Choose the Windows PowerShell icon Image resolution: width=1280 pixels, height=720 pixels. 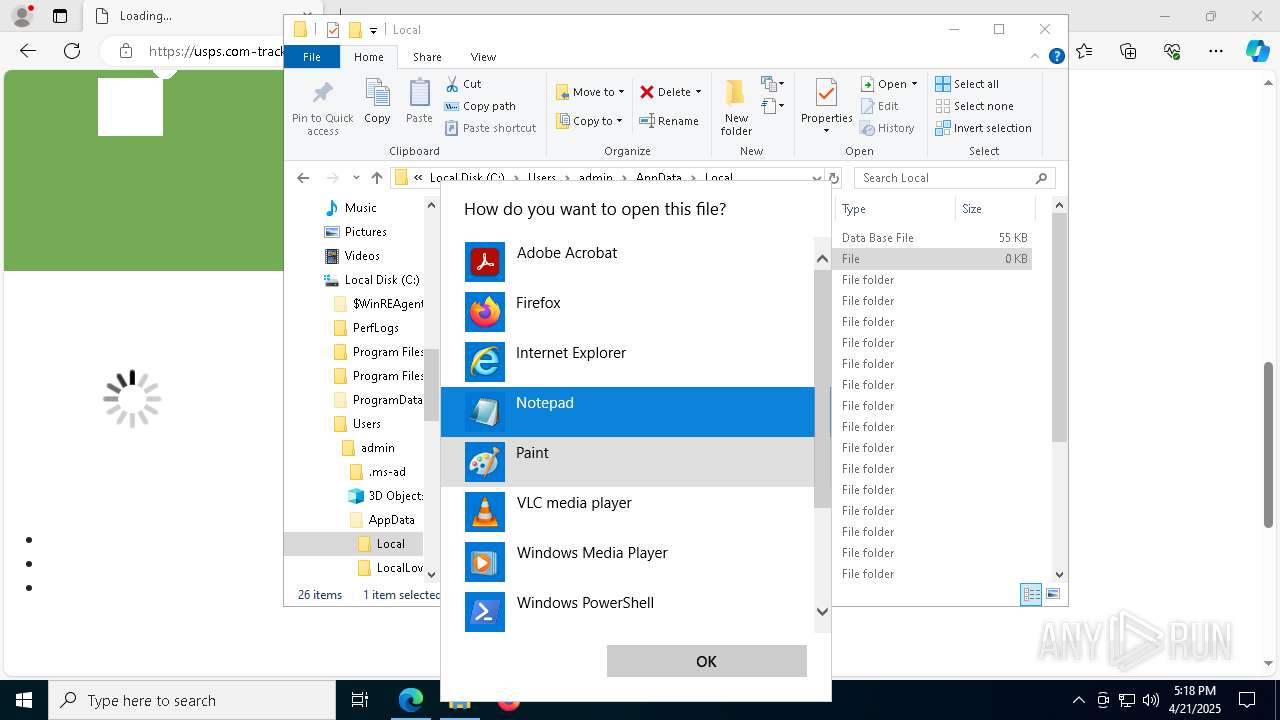pos(485,612)
